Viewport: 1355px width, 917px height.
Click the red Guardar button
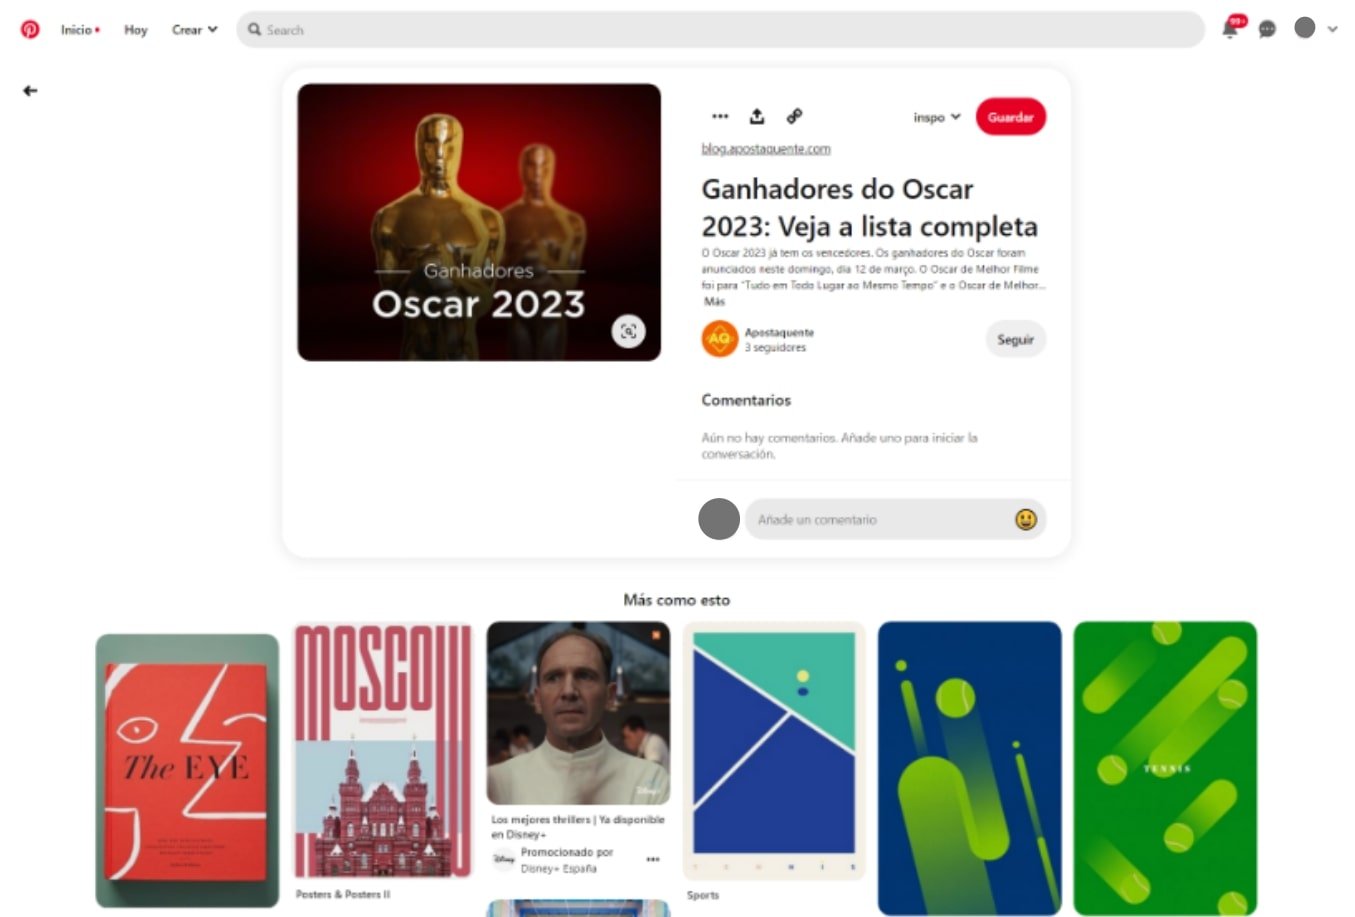(1011, 117)
